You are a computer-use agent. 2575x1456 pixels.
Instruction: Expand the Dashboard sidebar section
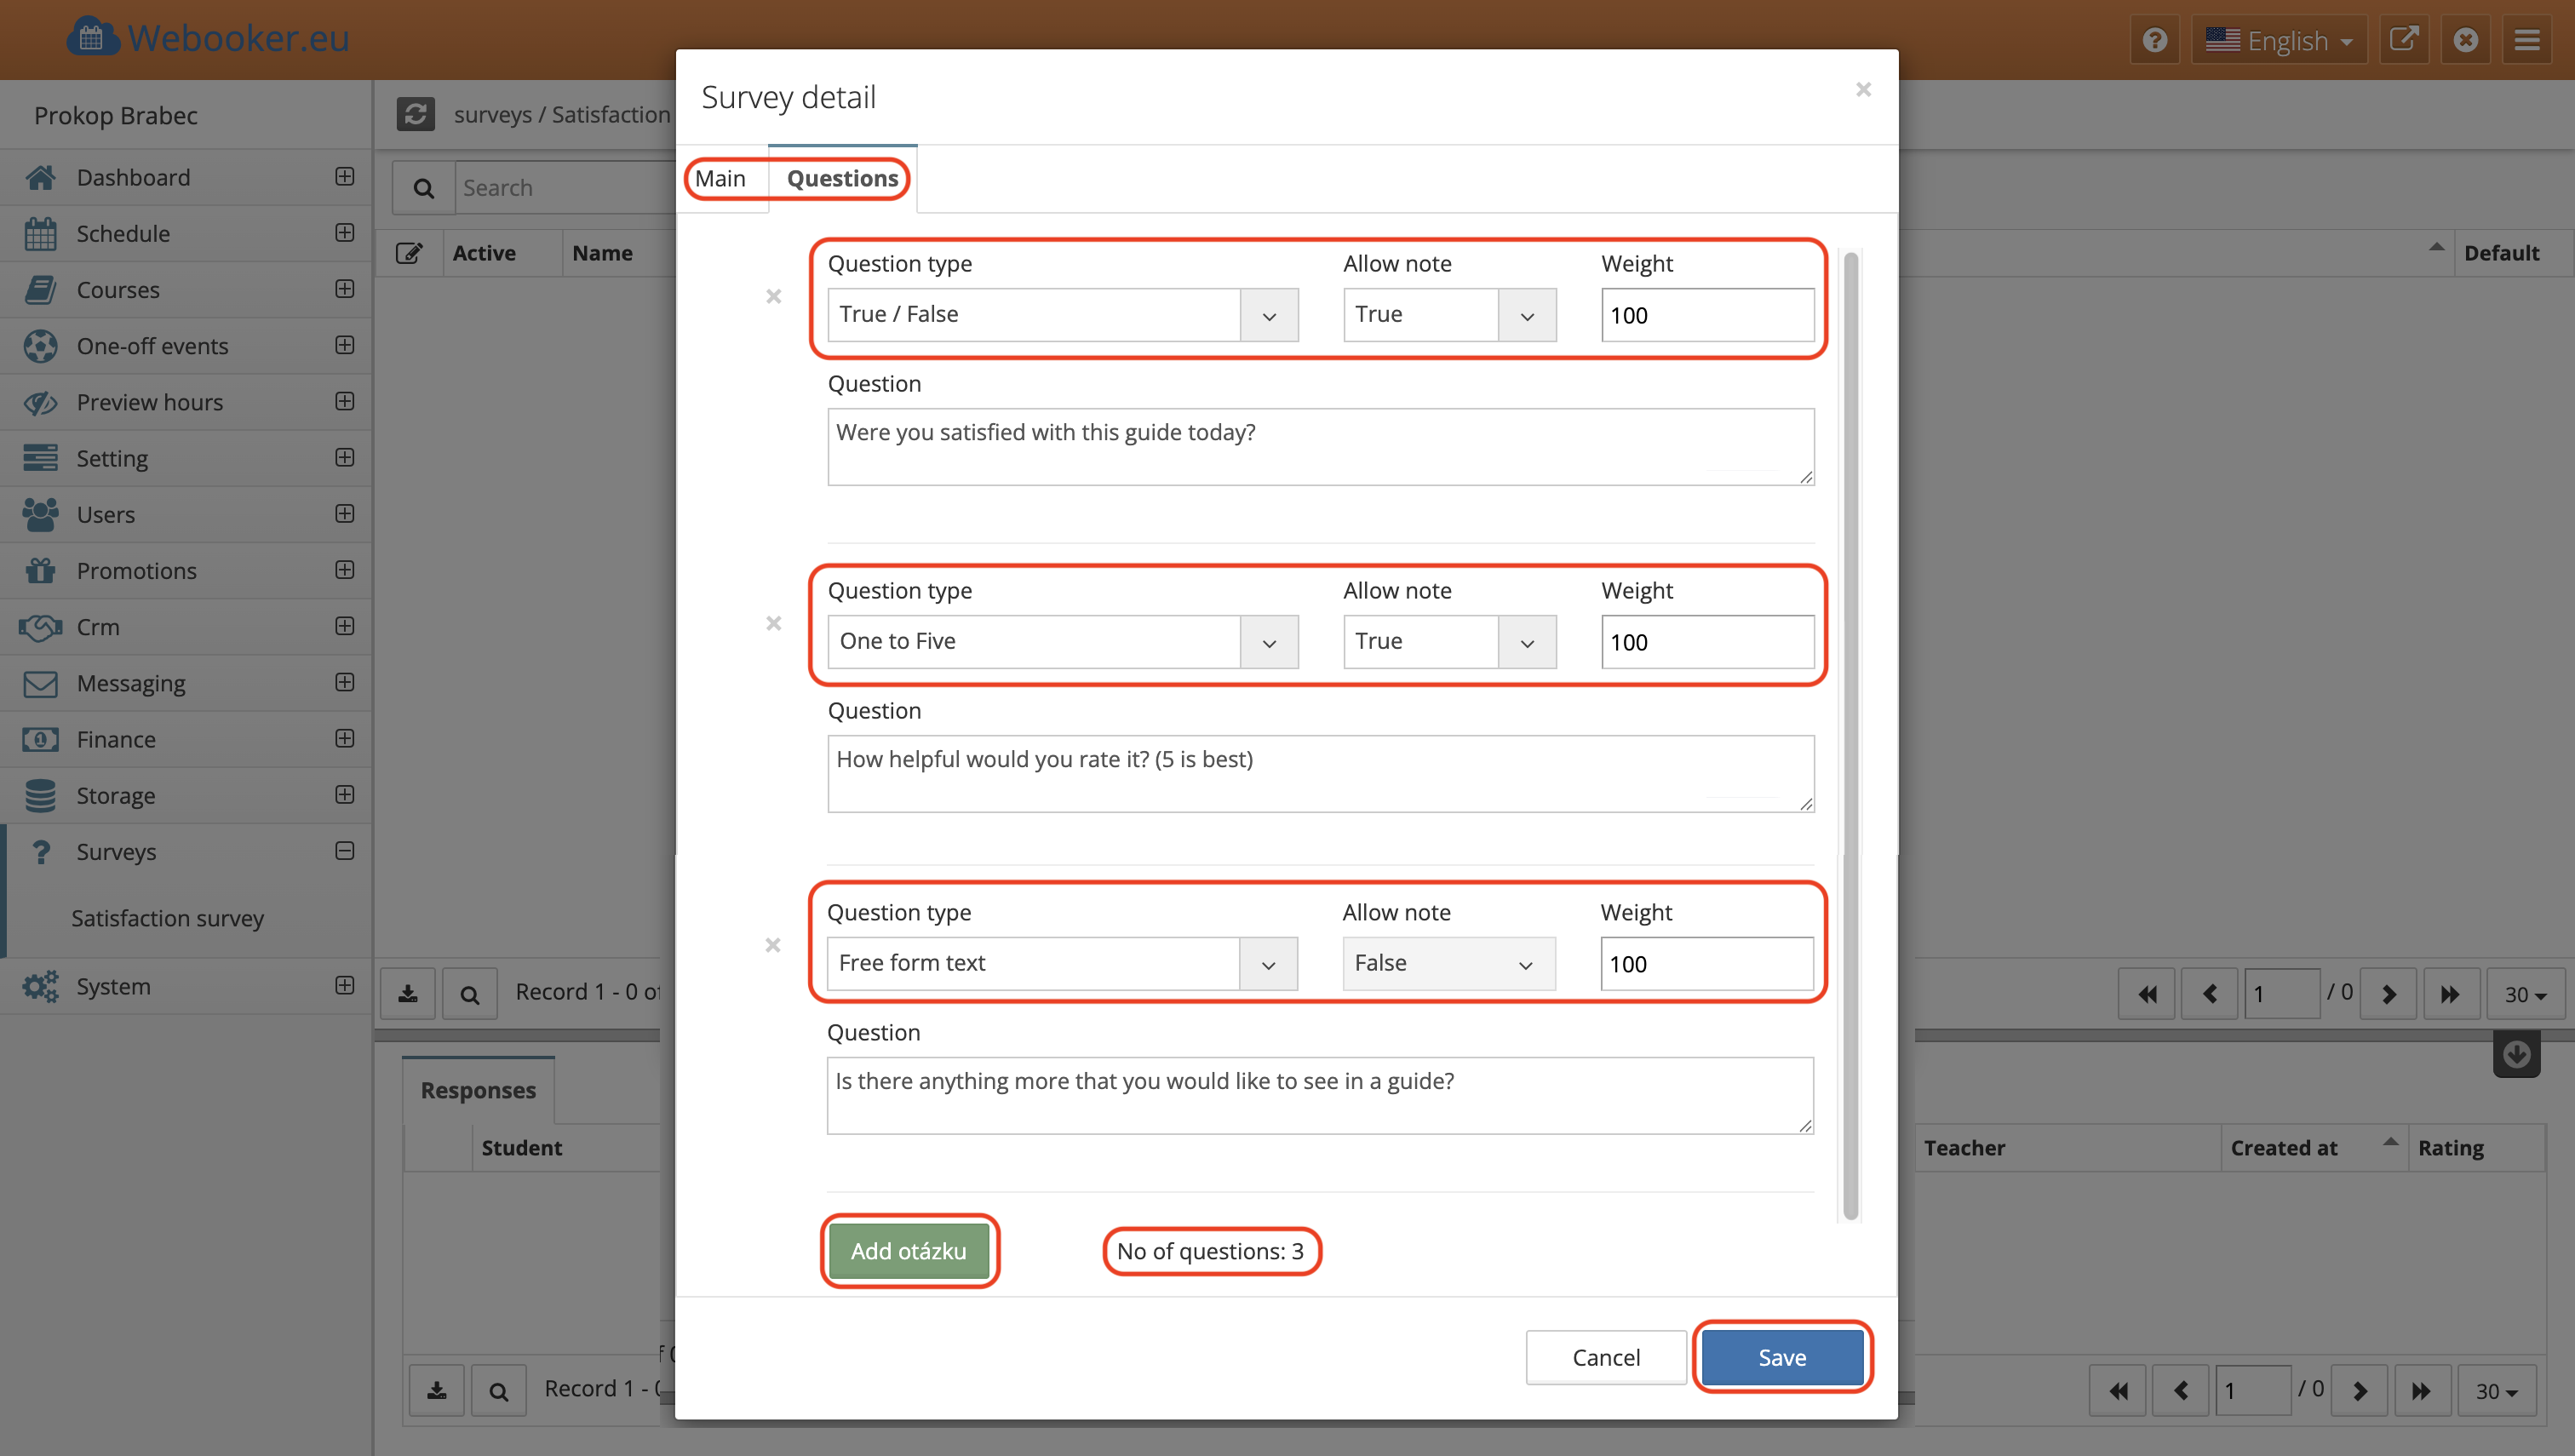tap(344, 176)
